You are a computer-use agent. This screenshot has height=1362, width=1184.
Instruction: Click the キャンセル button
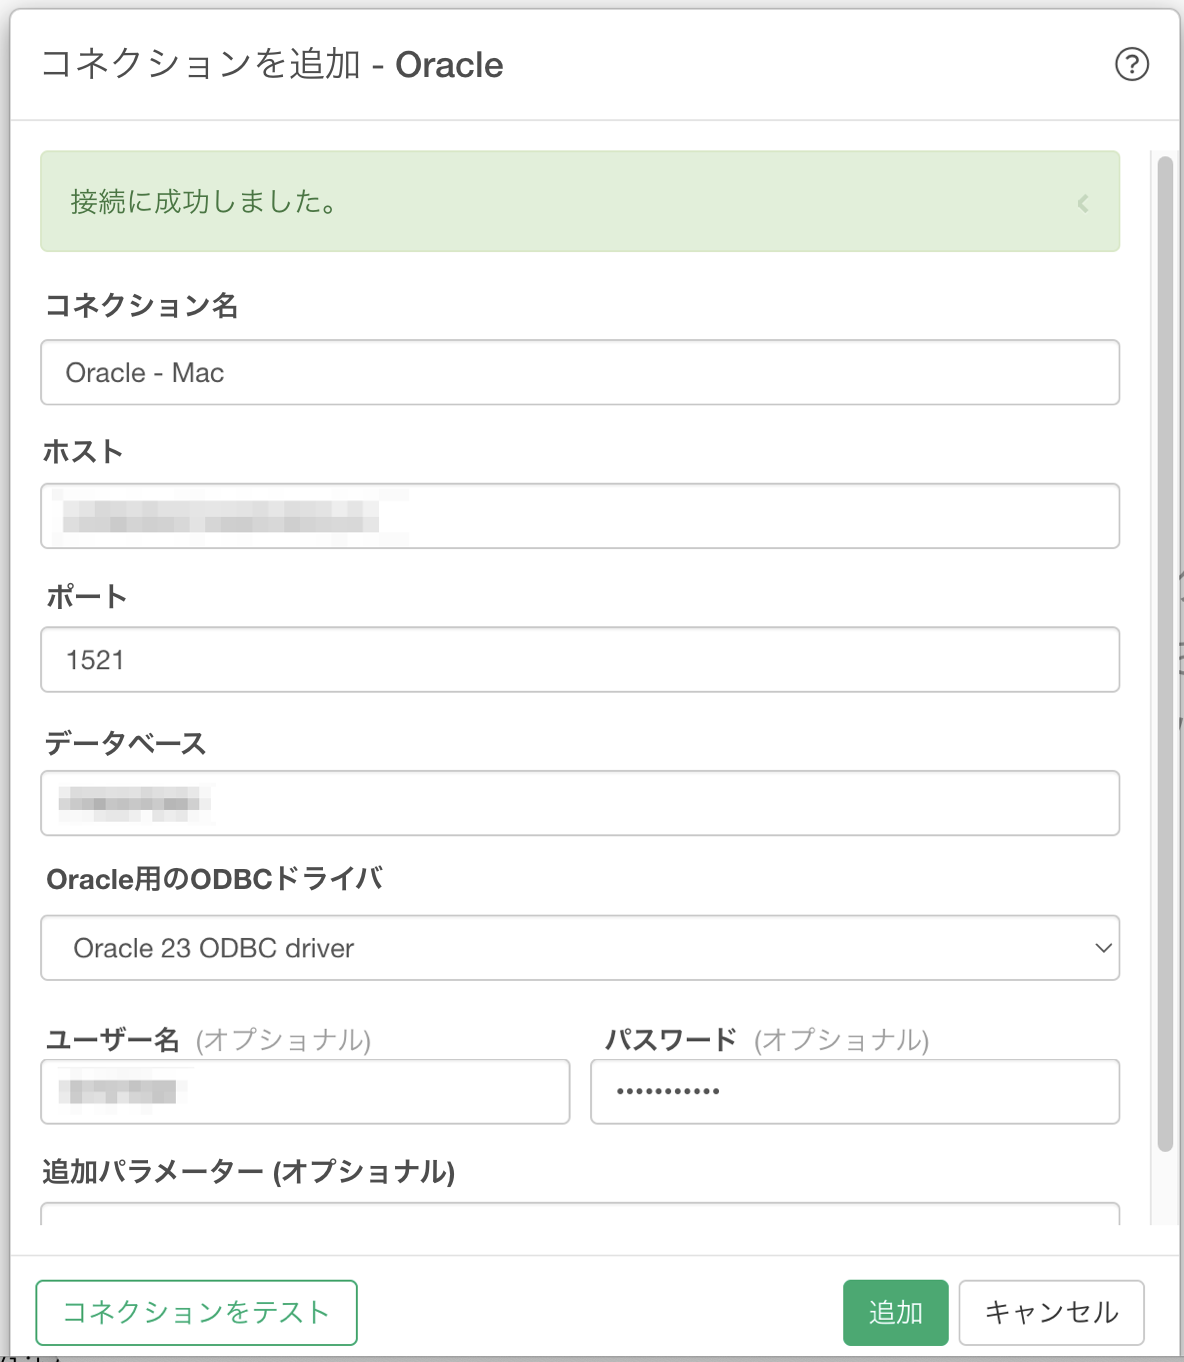tap(1051, 1313)
